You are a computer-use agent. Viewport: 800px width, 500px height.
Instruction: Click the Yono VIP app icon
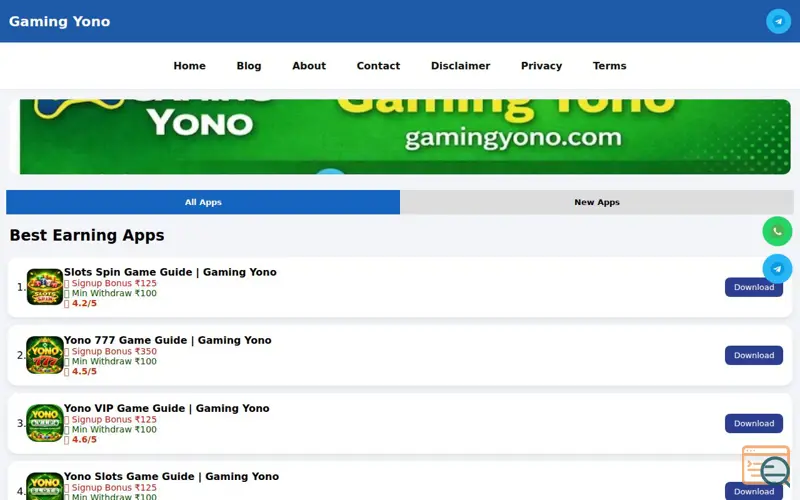[x=45, y=423]
